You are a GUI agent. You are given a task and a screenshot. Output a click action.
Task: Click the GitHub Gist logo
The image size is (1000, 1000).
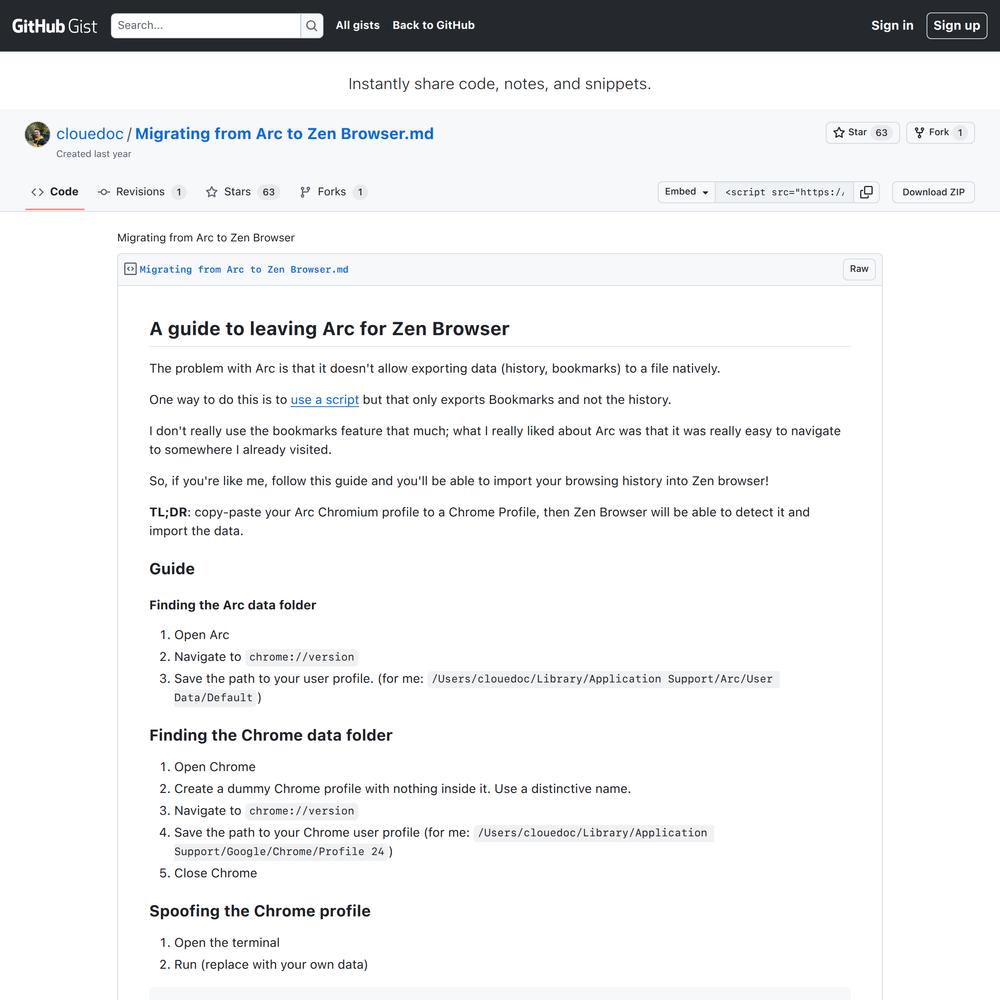pos(54,26)
